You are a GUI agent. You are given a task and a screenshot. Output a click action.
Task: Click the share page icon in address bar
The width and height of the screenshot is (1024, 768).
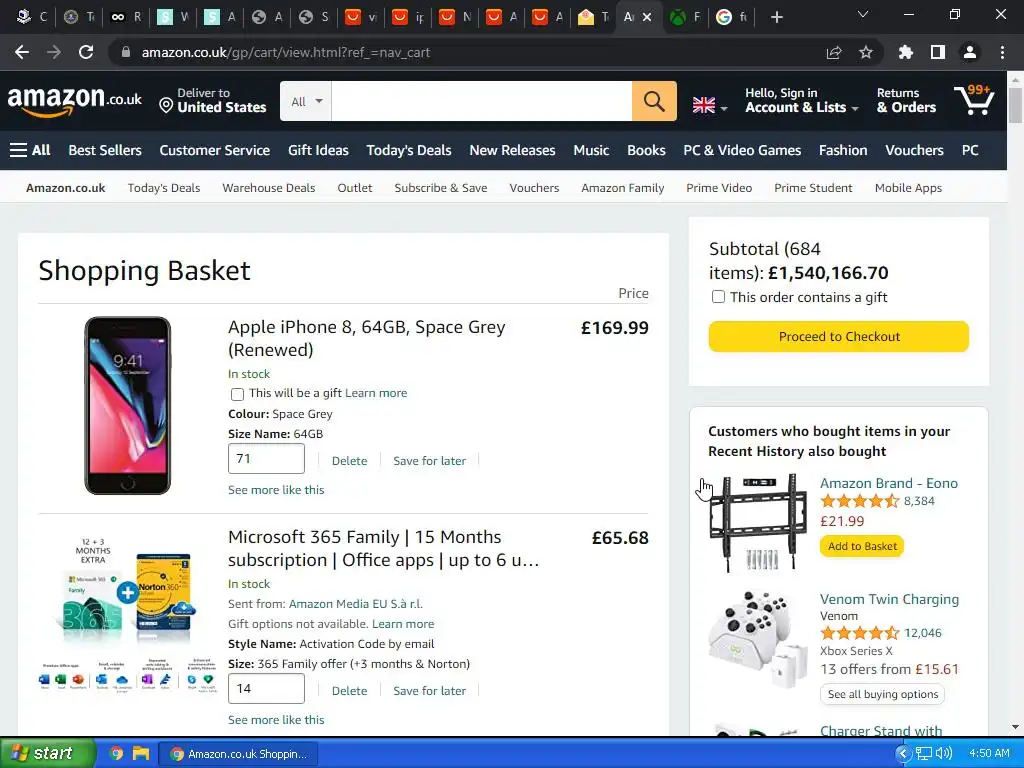coord(834,52)
